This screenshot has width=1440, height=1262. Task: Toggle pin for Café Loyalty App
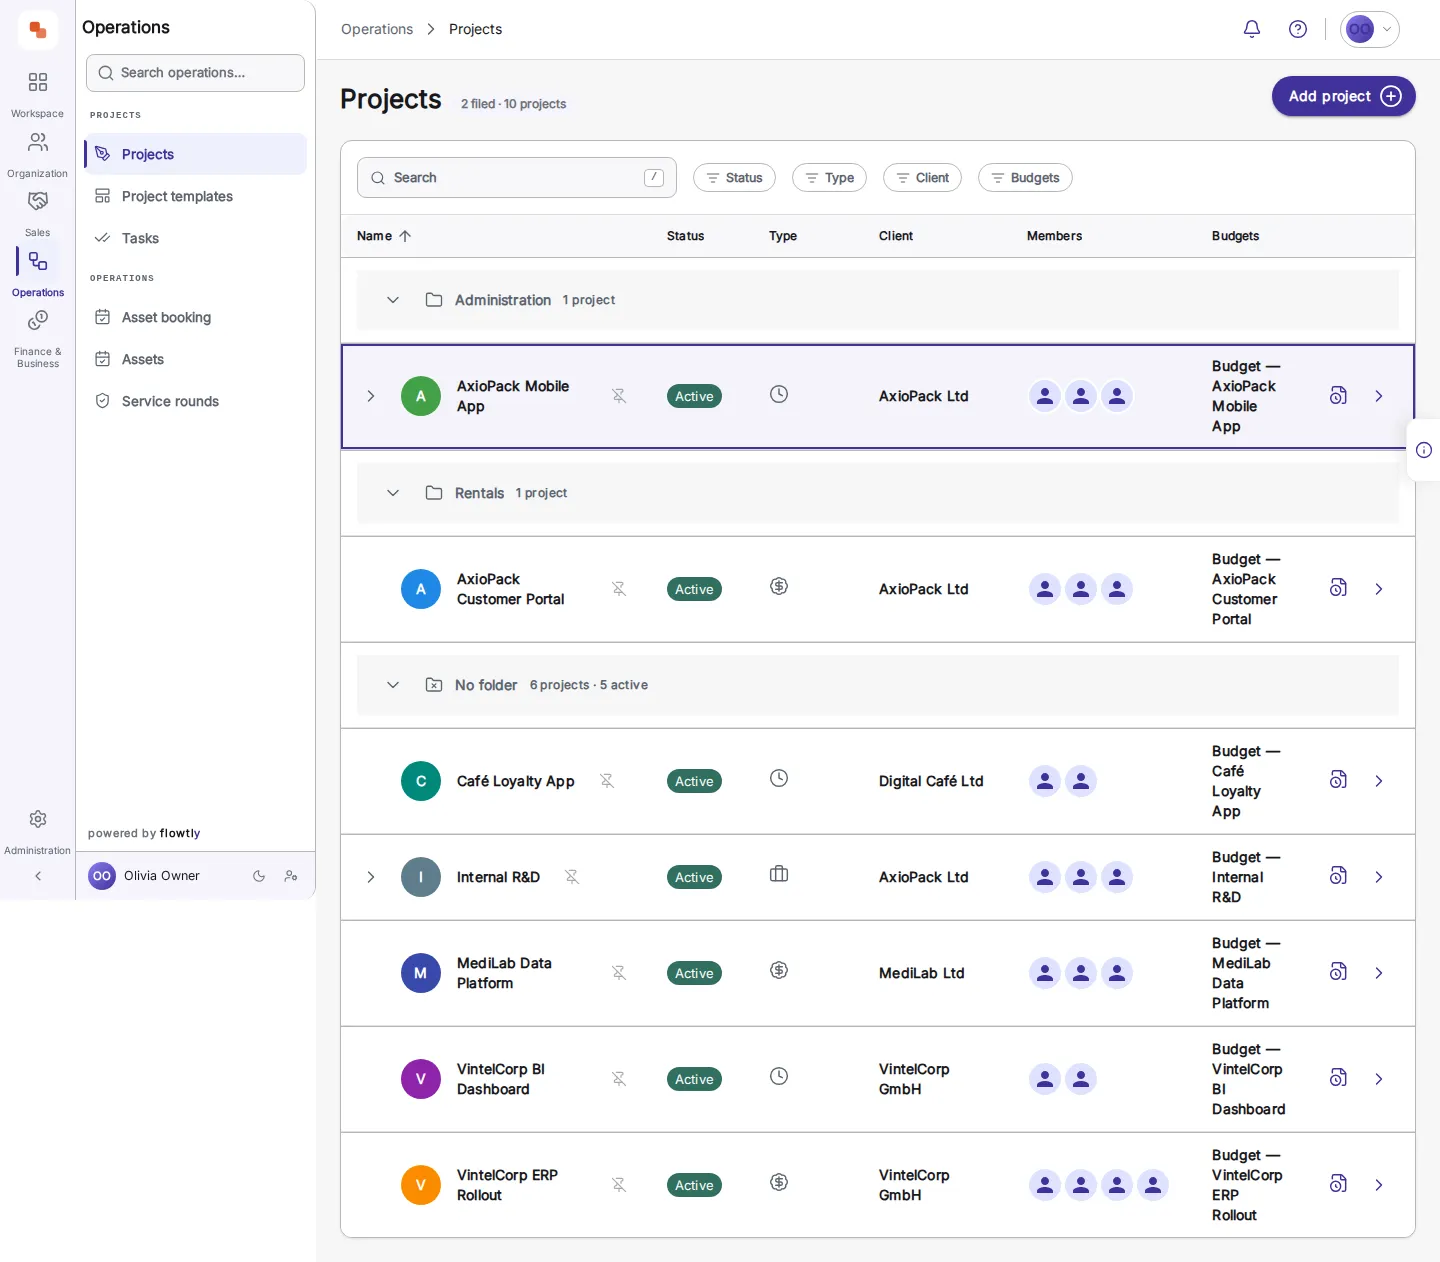tap(607, 781)
